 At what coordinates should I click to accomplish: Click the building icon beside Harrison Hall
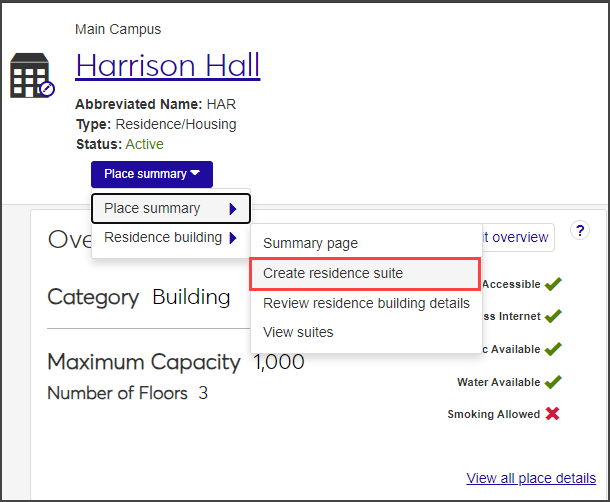(29, 75)
